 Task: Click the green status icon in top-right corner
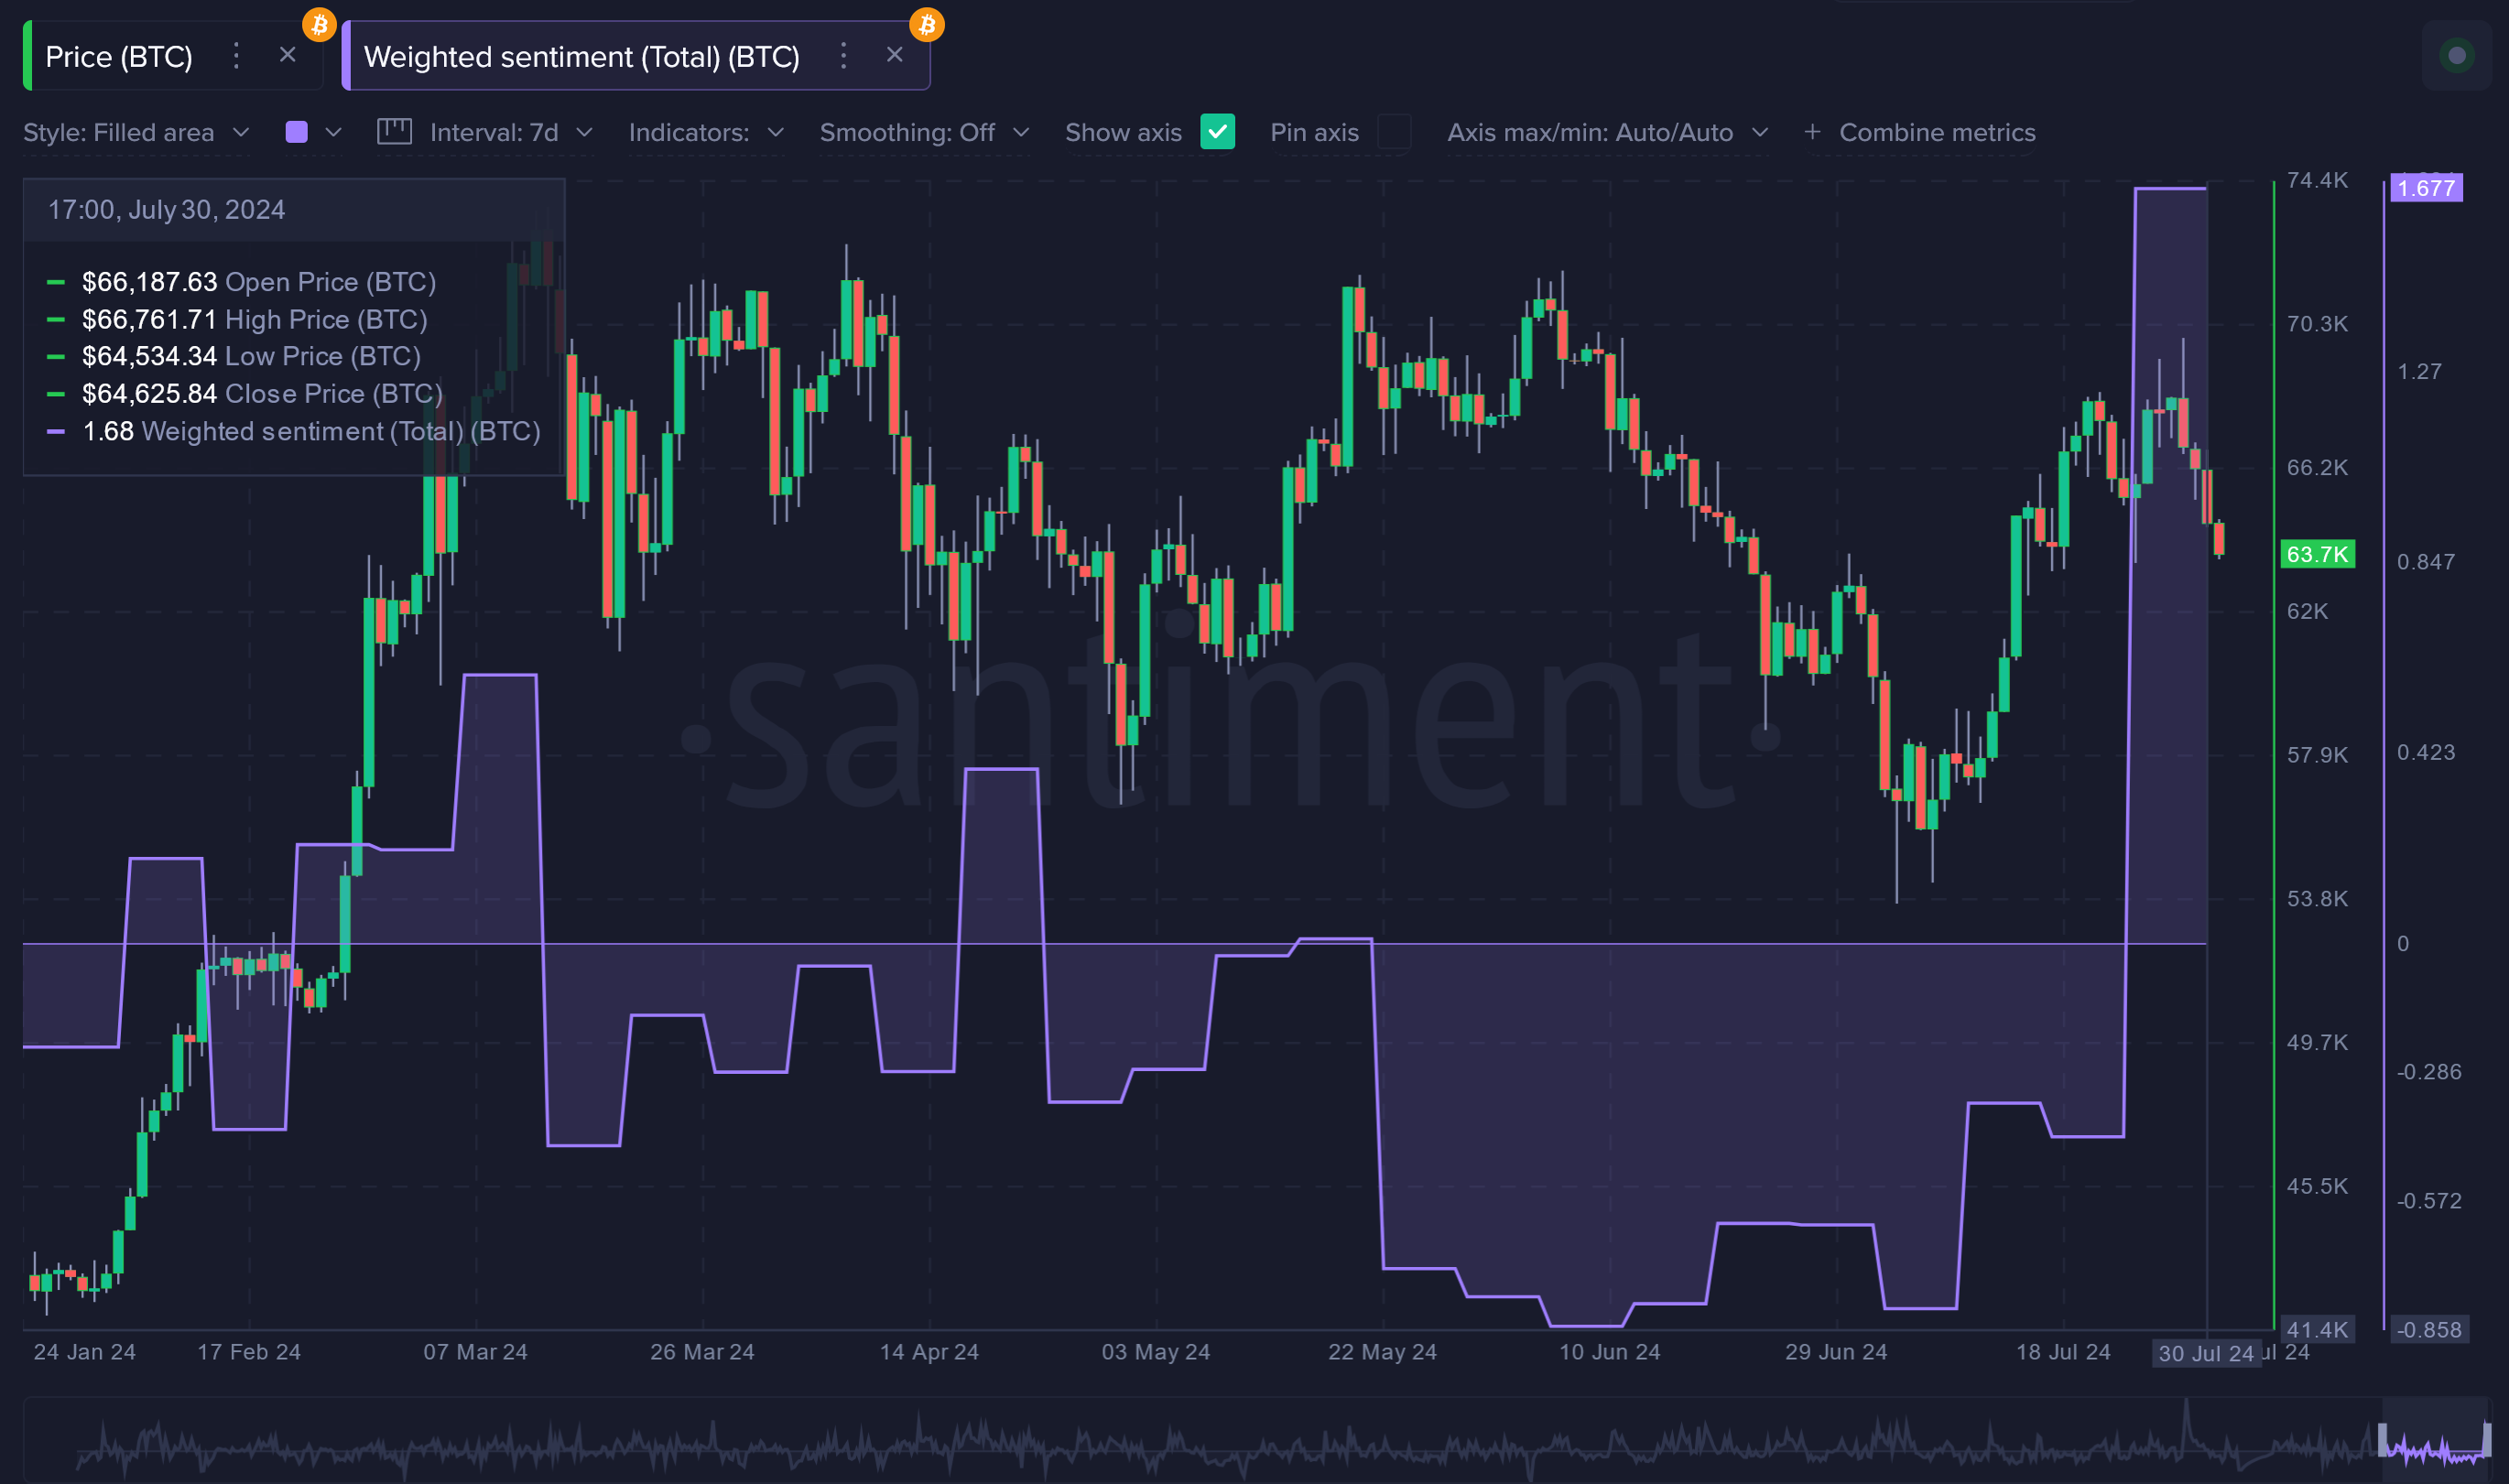pos(2458,55)
